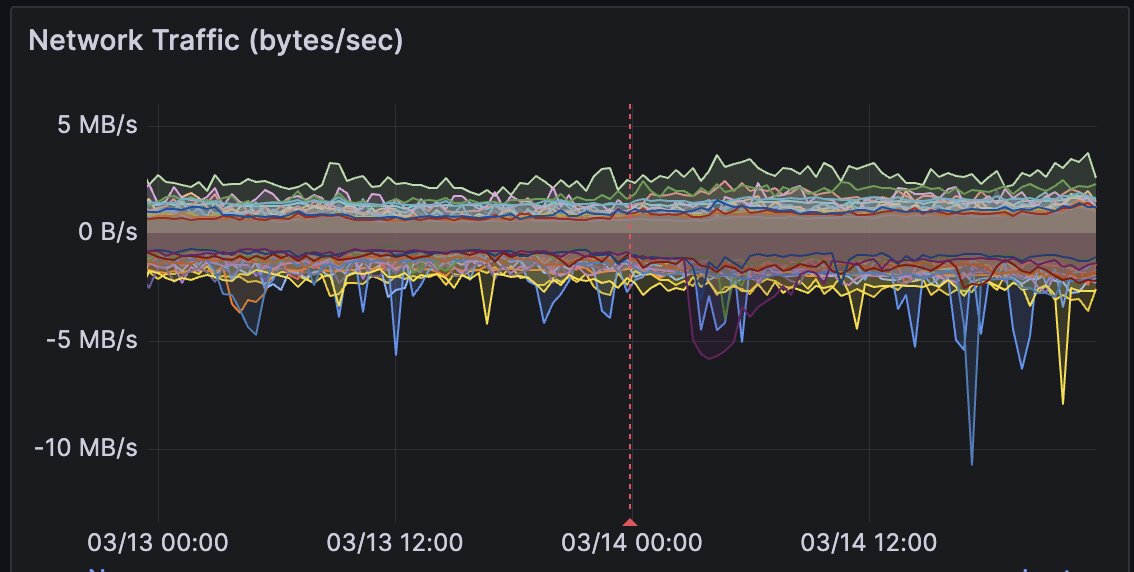Click the 03/13 00:00 x-axis label
1134x572 pixels.
[158, 543]
